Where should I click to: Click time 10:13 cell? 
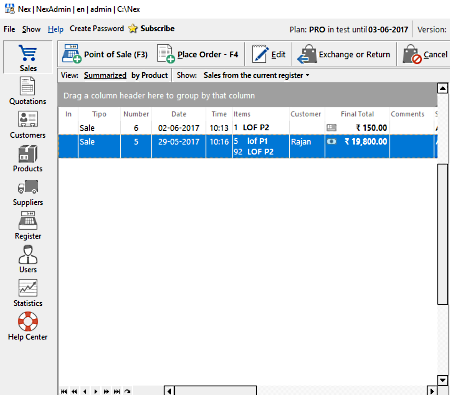(219, 128)
